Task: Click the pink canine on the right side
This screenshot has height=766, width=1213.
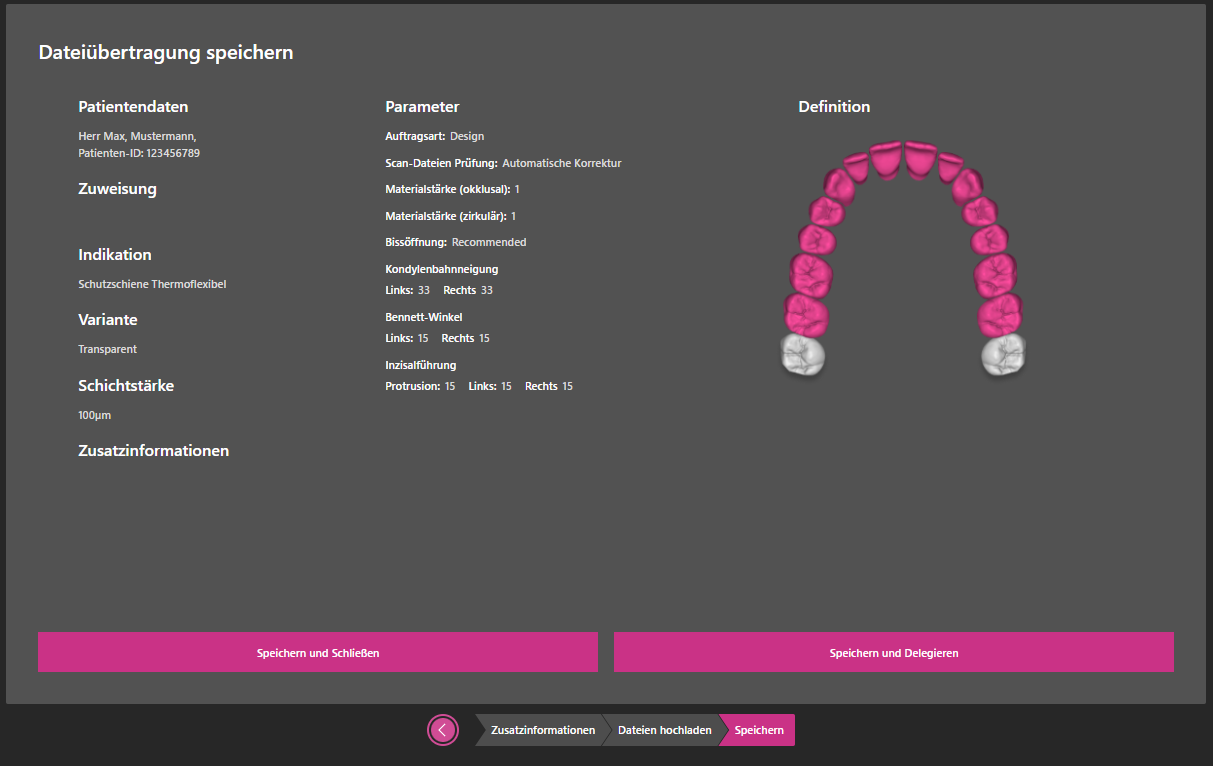Action: point(967,184)
